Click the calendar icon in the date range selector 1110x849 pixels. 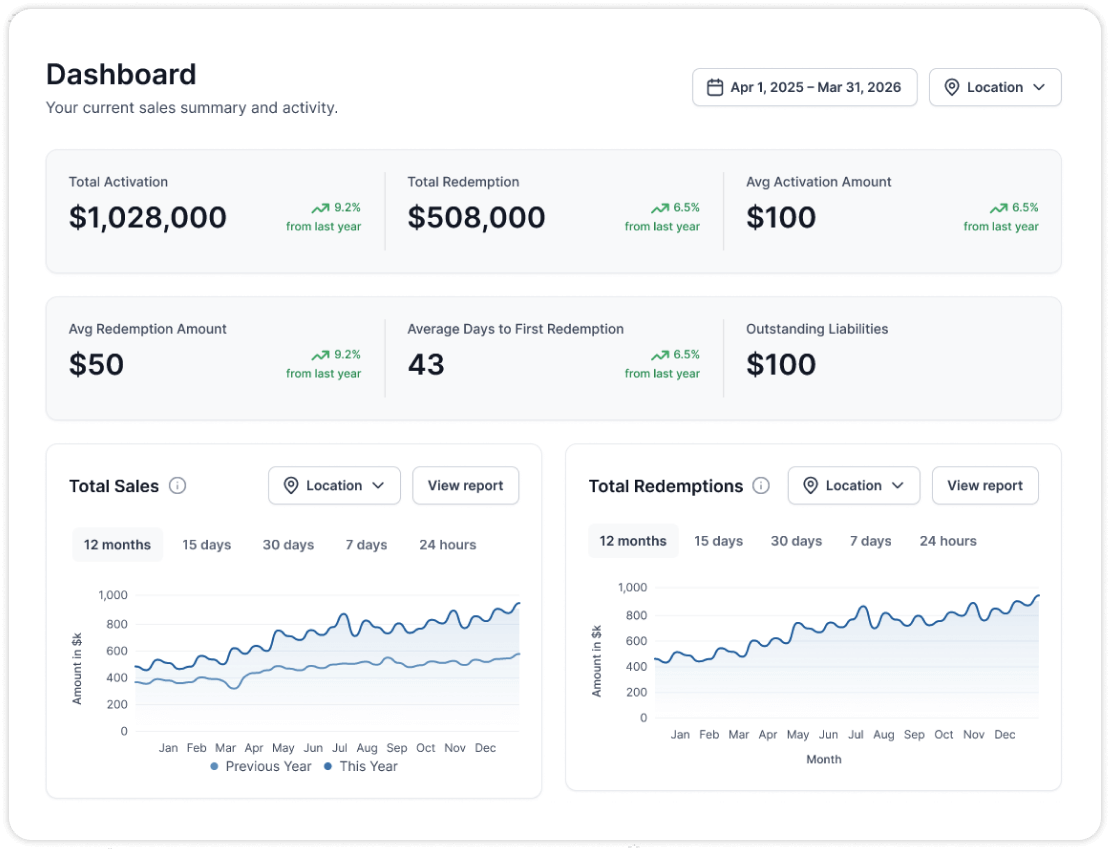pos(714,87)
